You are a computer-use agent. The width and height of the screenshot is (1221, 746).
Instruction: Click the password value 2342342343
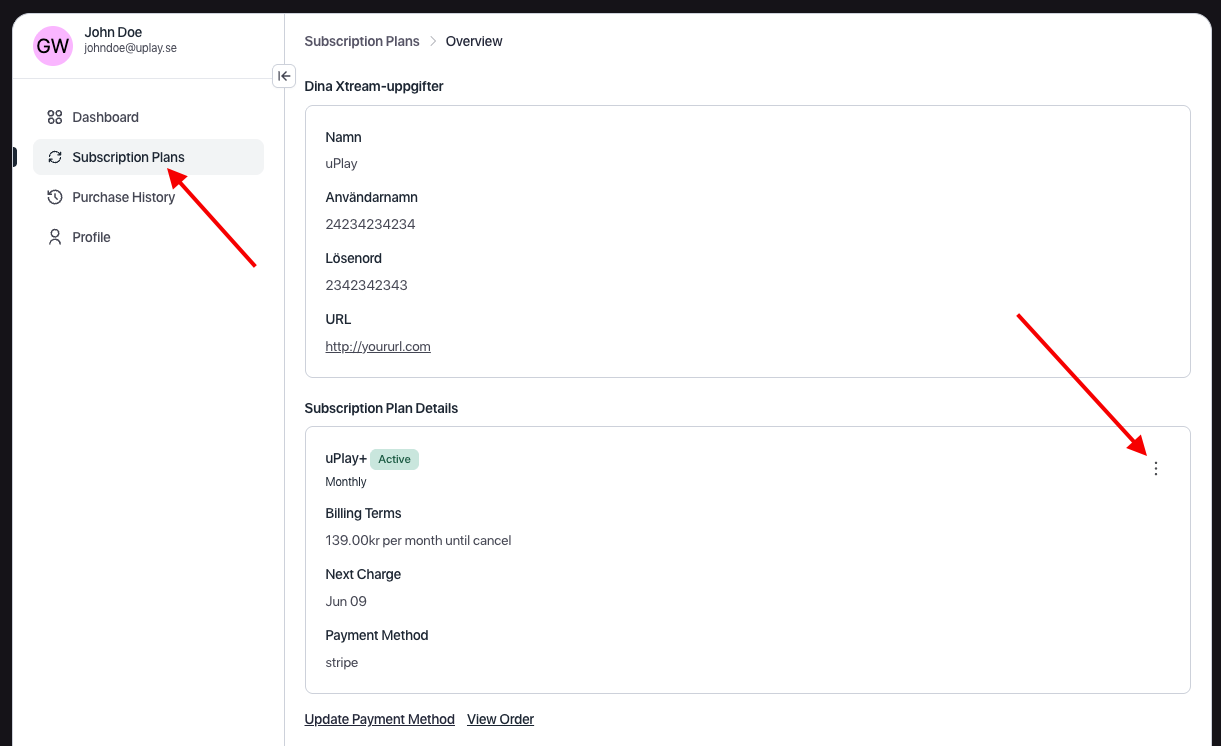pos(366,285)
